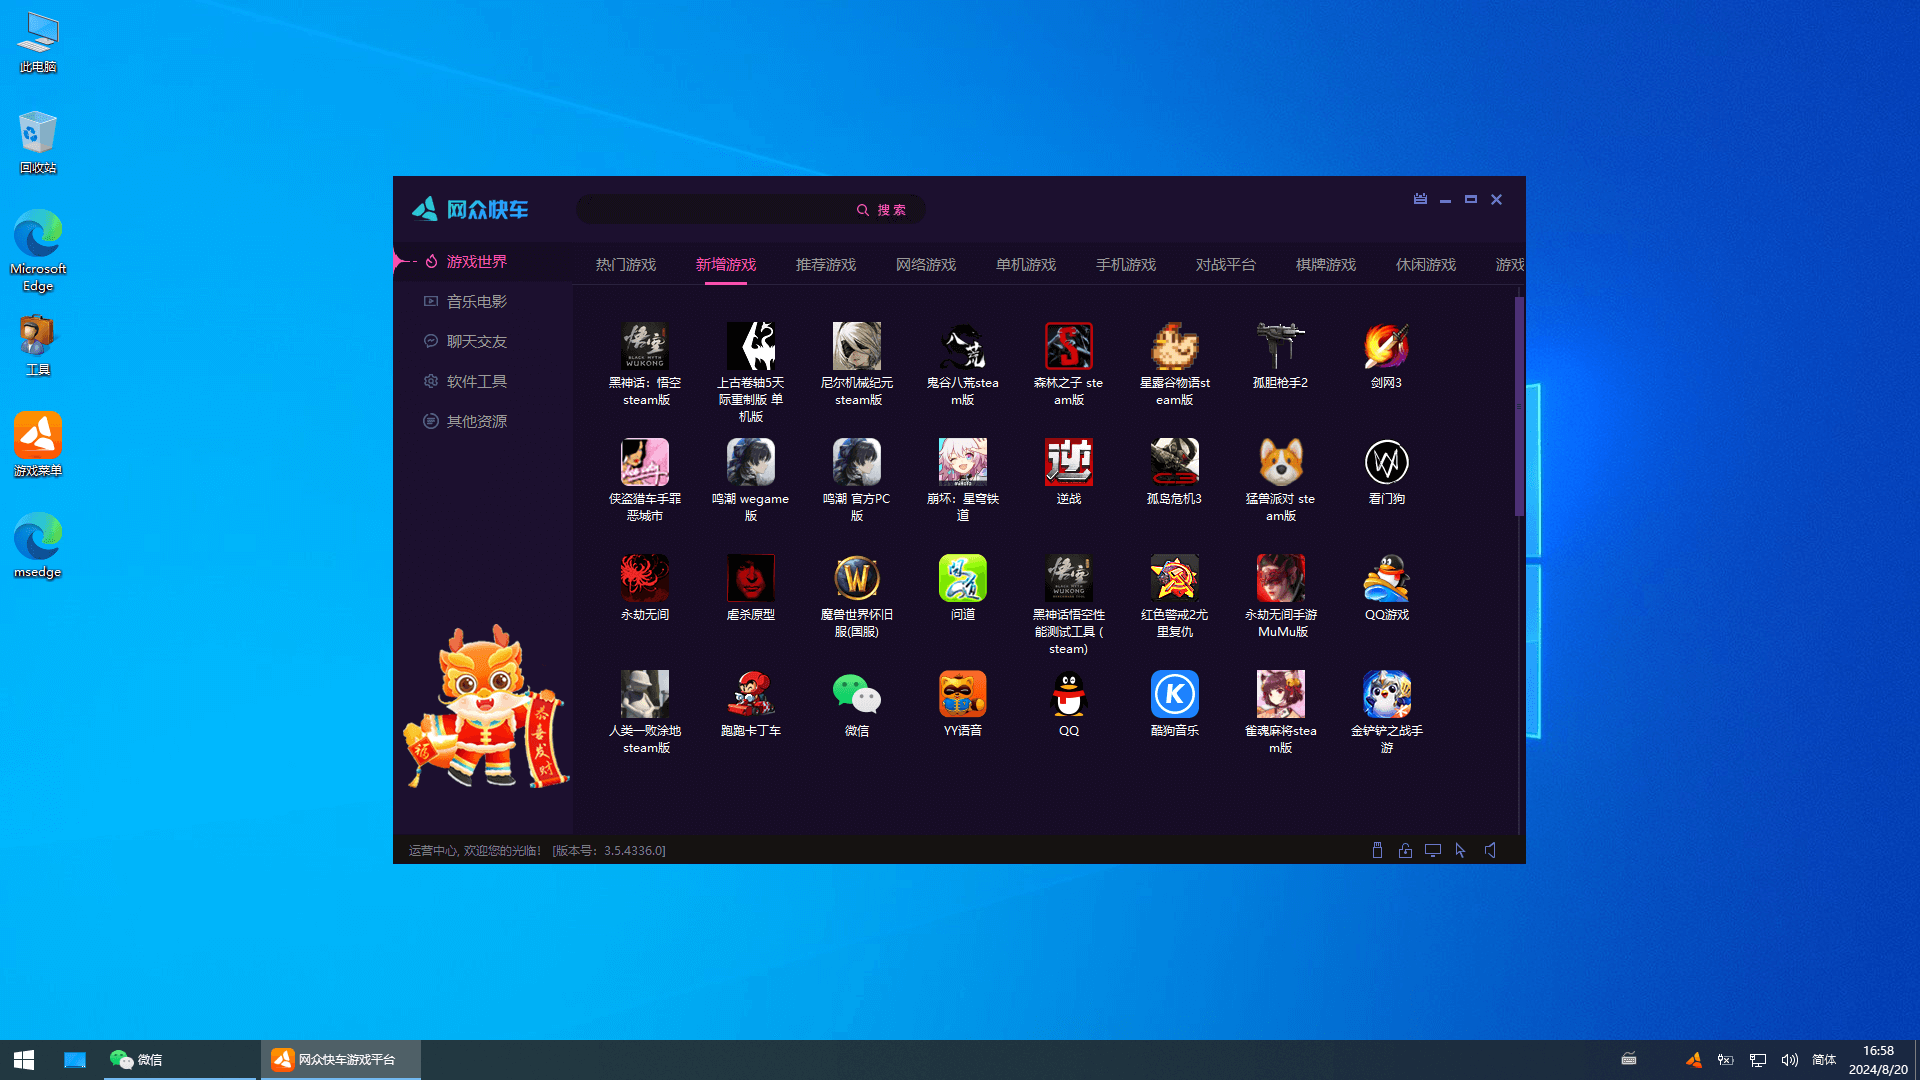Switch to 手机游戏 tab

click(x=1126, y=265)
